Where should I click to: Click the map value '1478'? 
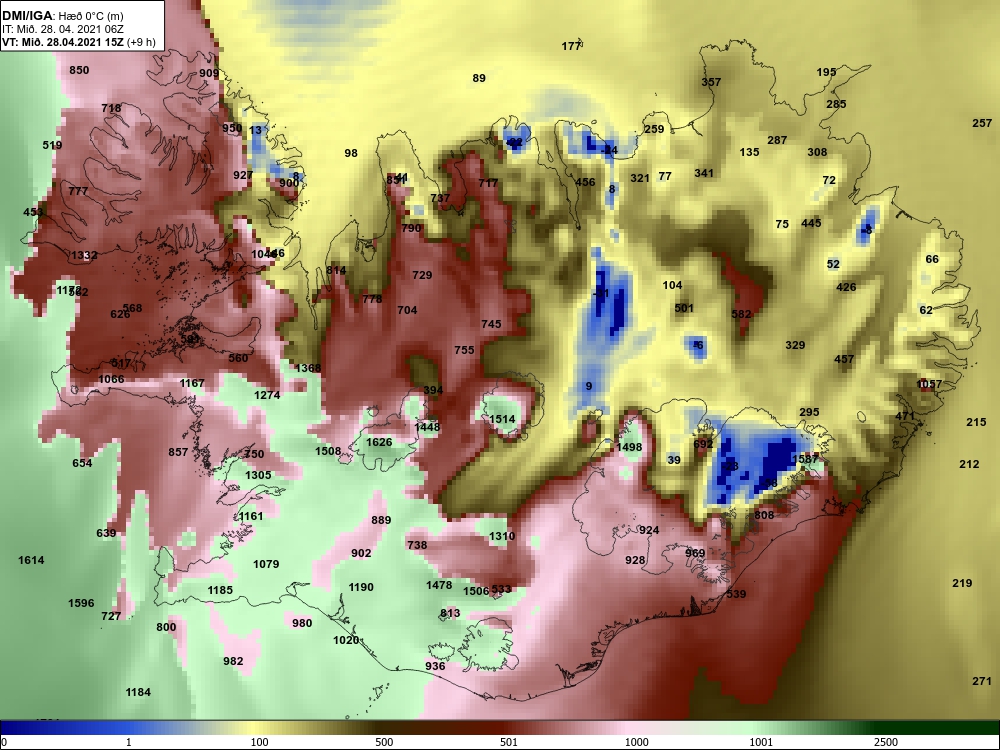click(439, 585)
